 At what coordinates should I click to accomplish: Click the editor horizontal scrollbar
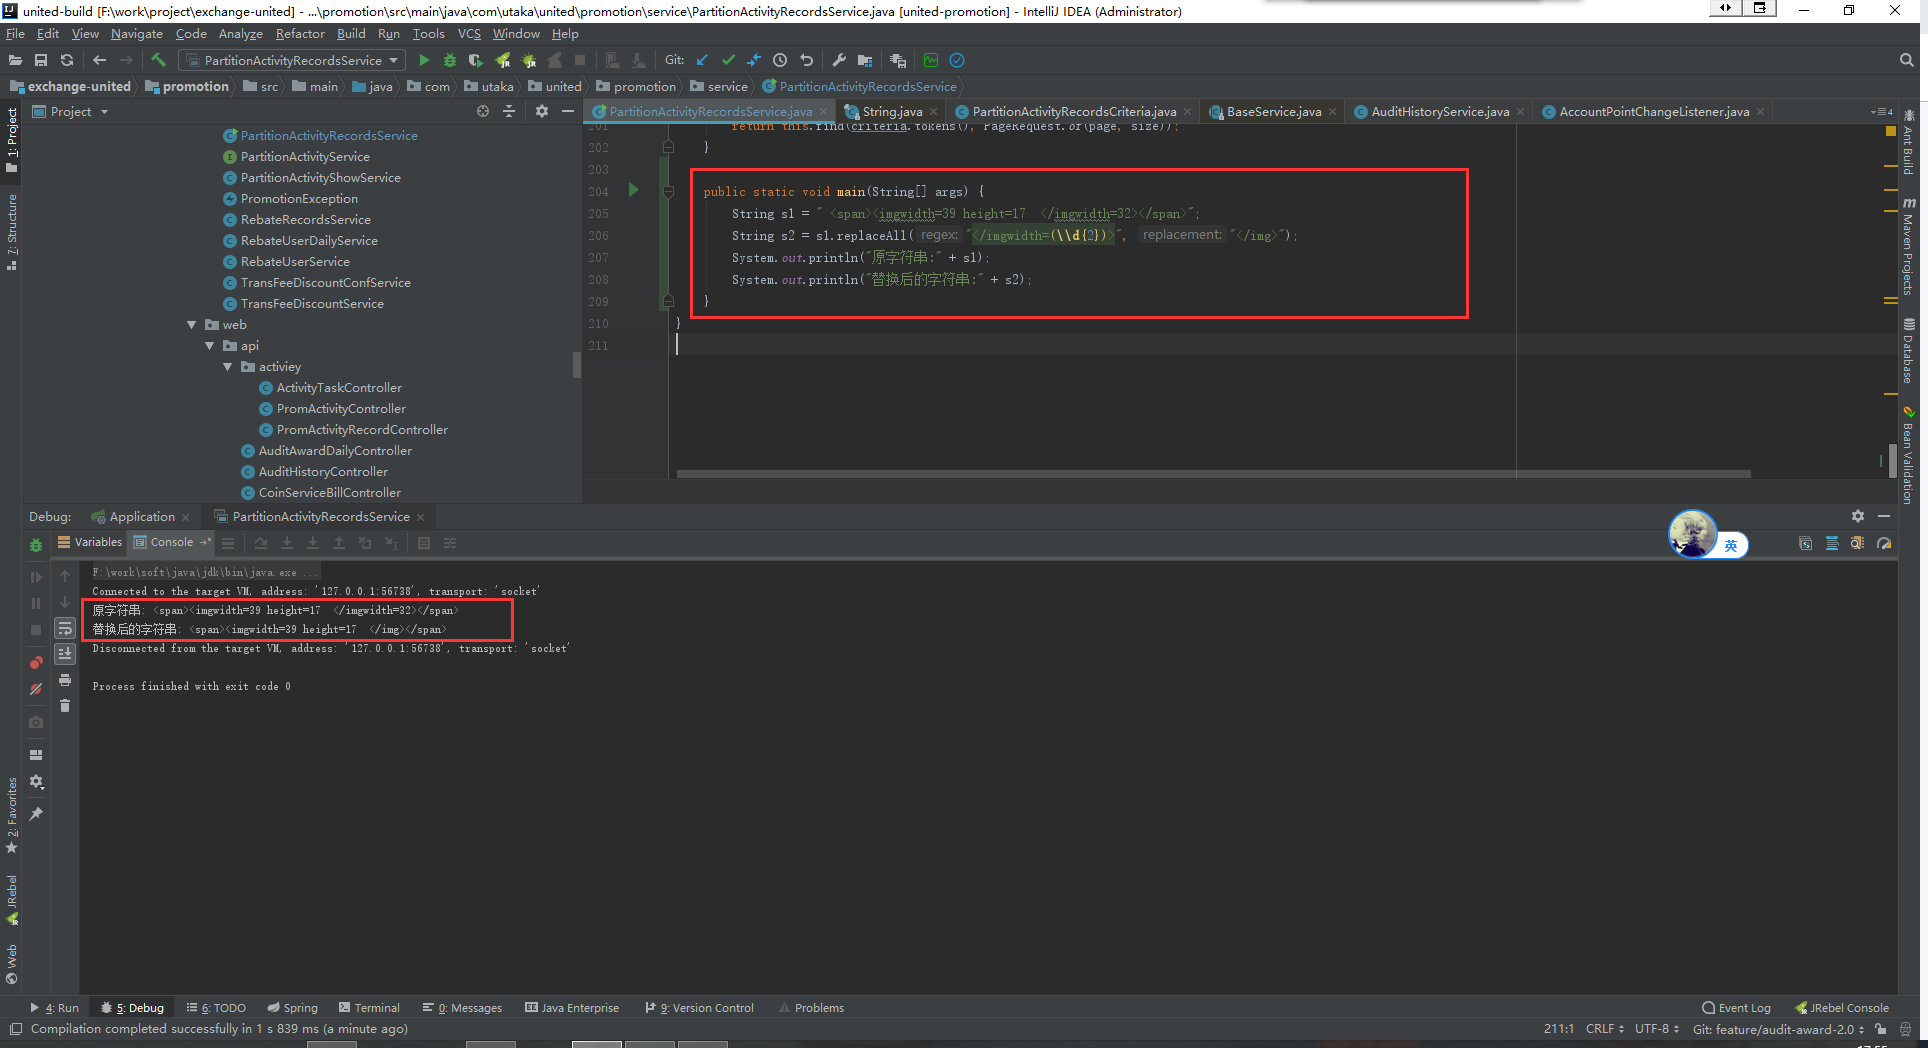(x=1213, y=474)
